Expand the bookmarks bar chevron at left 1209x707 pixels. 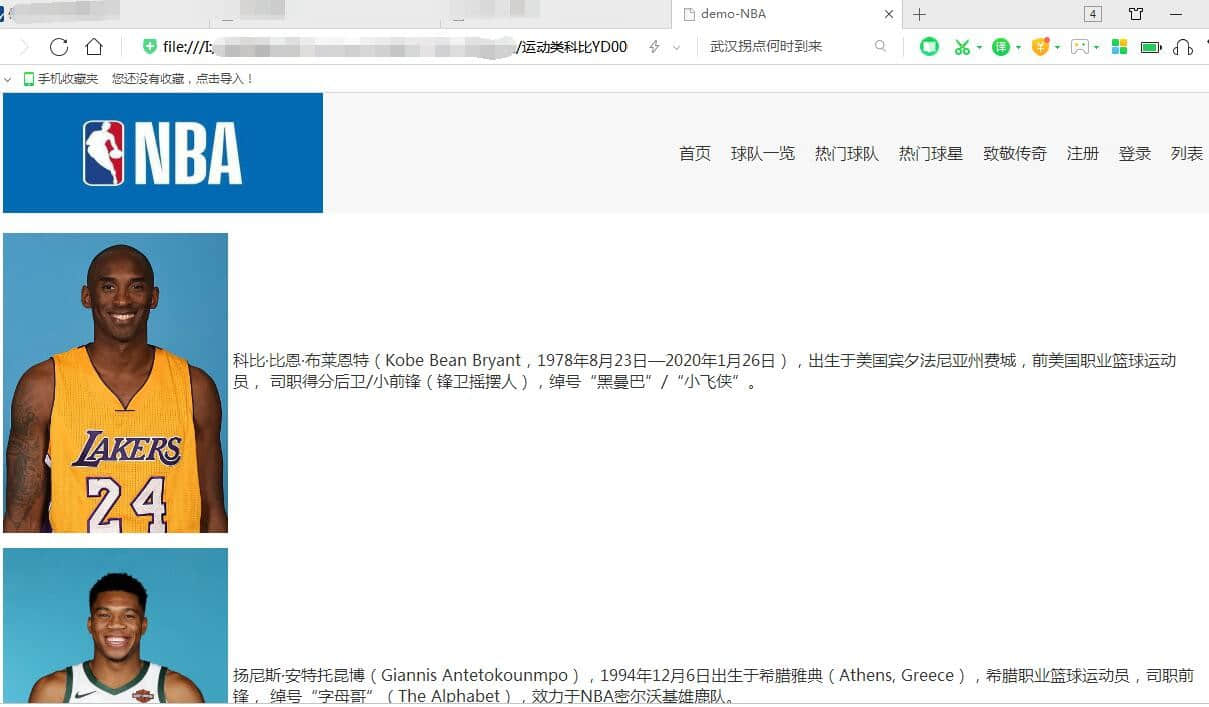coord(8,79)
